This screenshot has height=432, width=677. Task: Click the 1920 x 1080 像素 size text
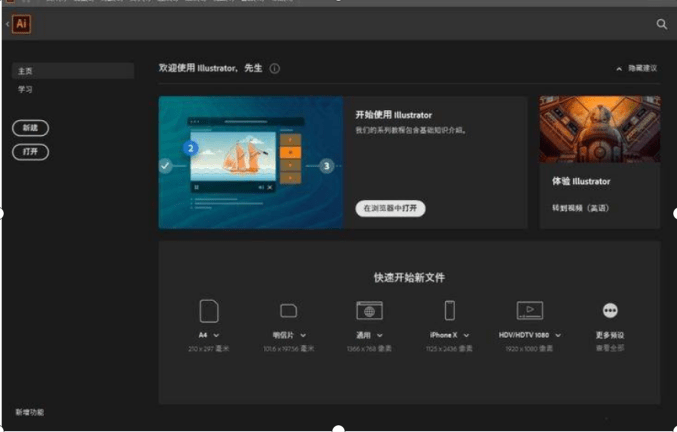(x=529, y=349)
